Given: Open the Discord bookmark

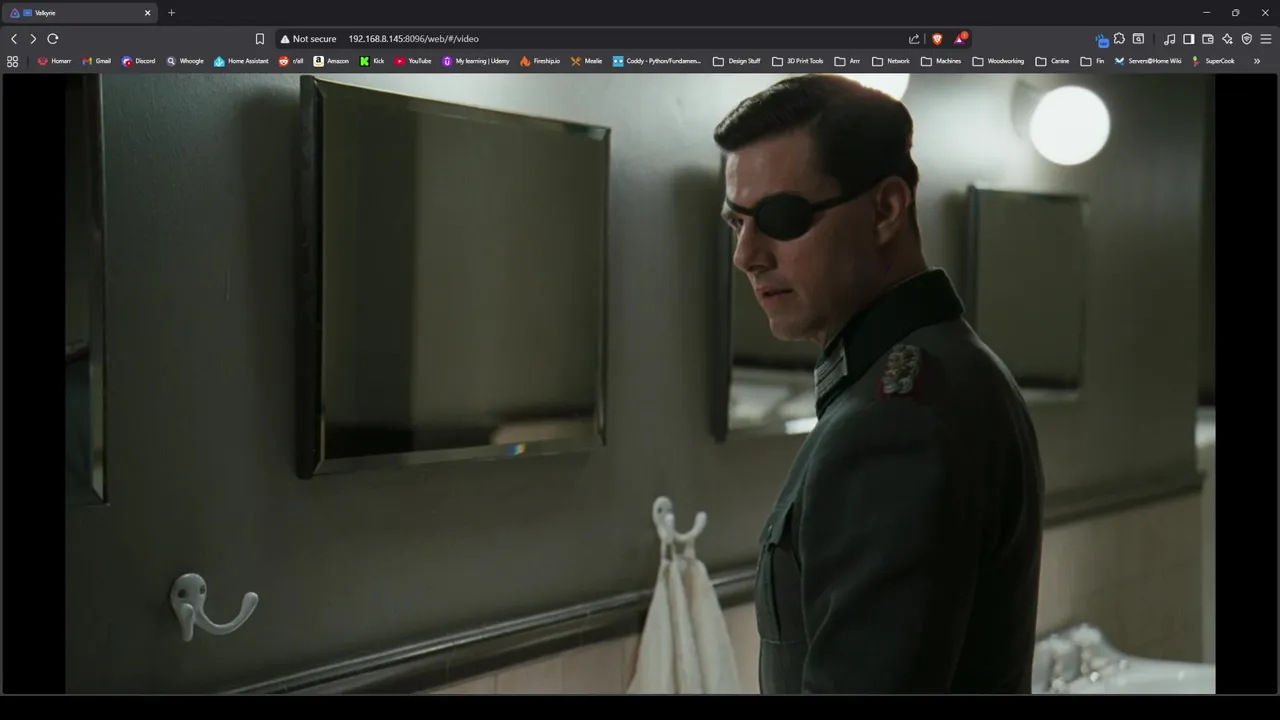Looking at the screenshot, I should coord(138,61).
